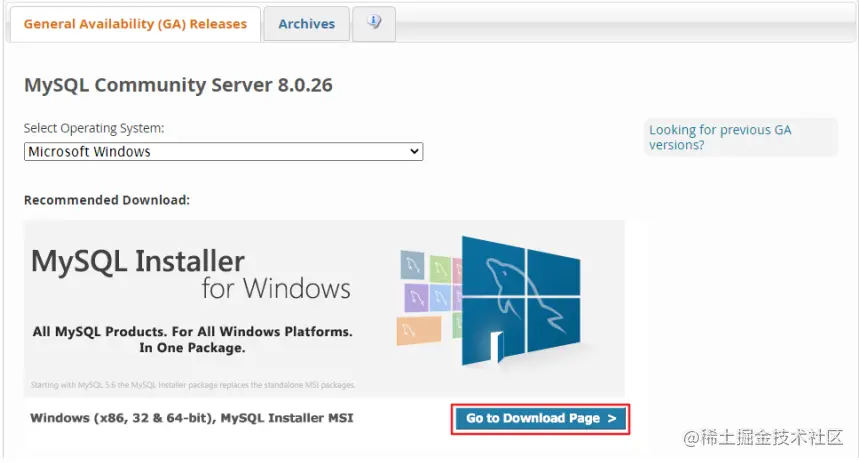Click the white door in the logo
Viewport: 859px width, 463px height.
click(496, 347)
